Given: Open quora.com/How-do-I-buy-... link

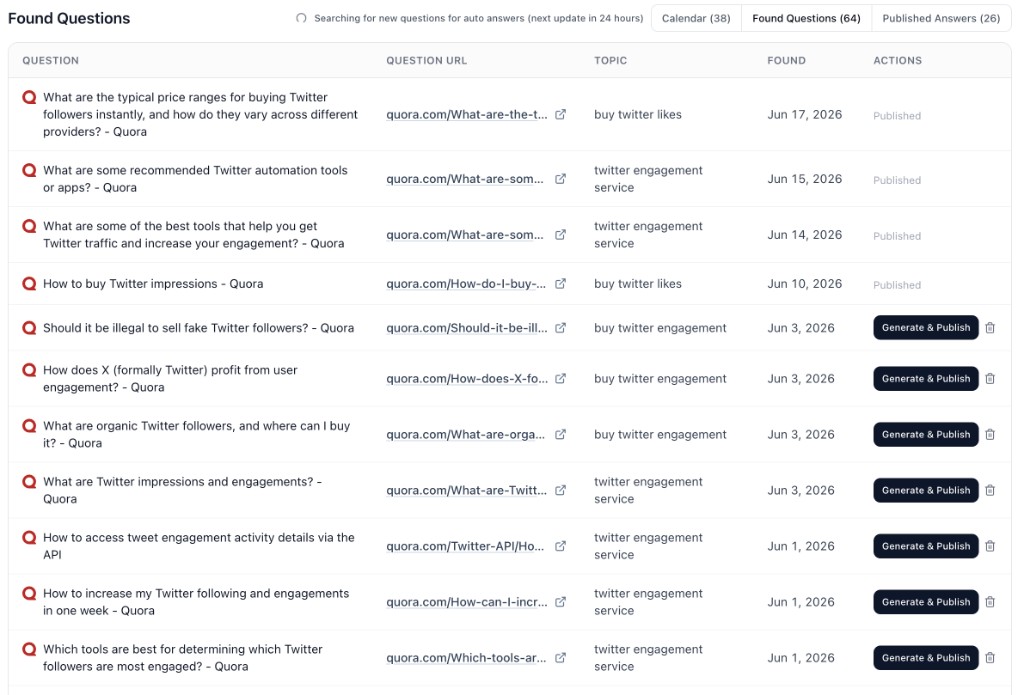Looking at the screenshot, I should [466, 283].
